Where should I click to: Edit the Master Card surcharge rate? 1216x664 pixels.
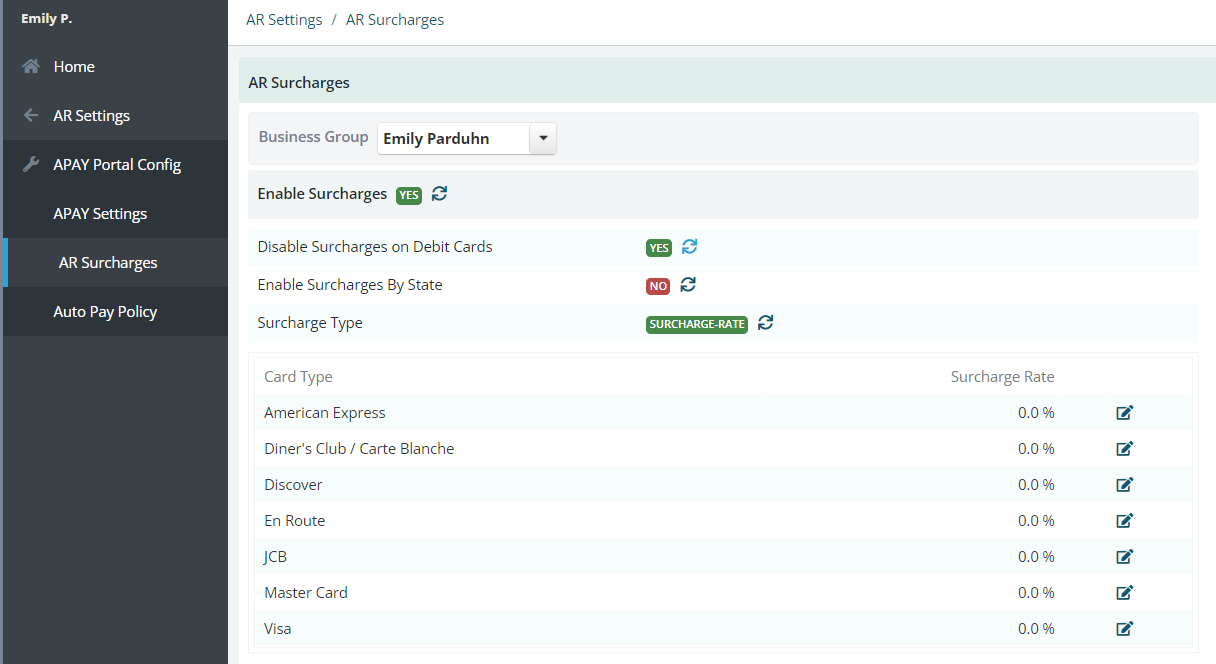point(1125,593)
